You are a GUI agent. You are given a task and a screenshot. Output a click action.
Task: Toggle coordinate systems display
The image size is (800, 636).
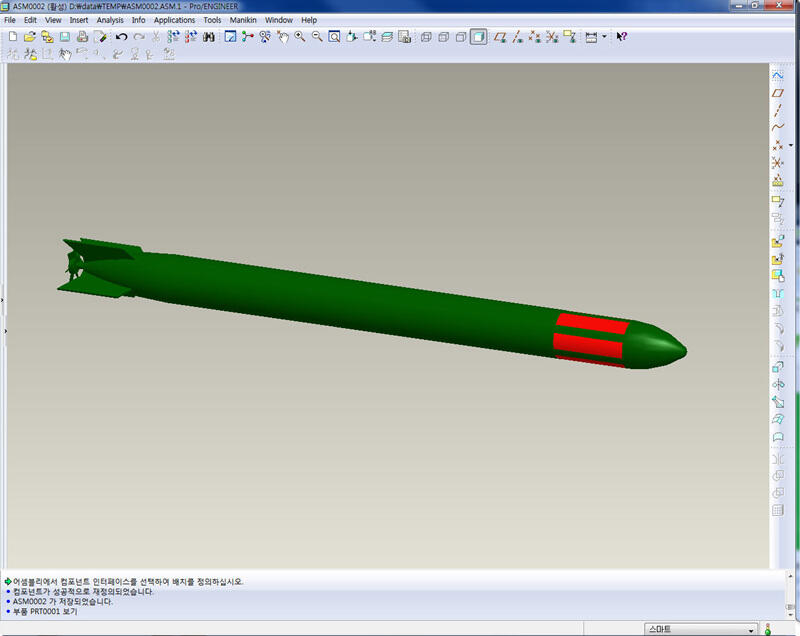click(552, 37)
